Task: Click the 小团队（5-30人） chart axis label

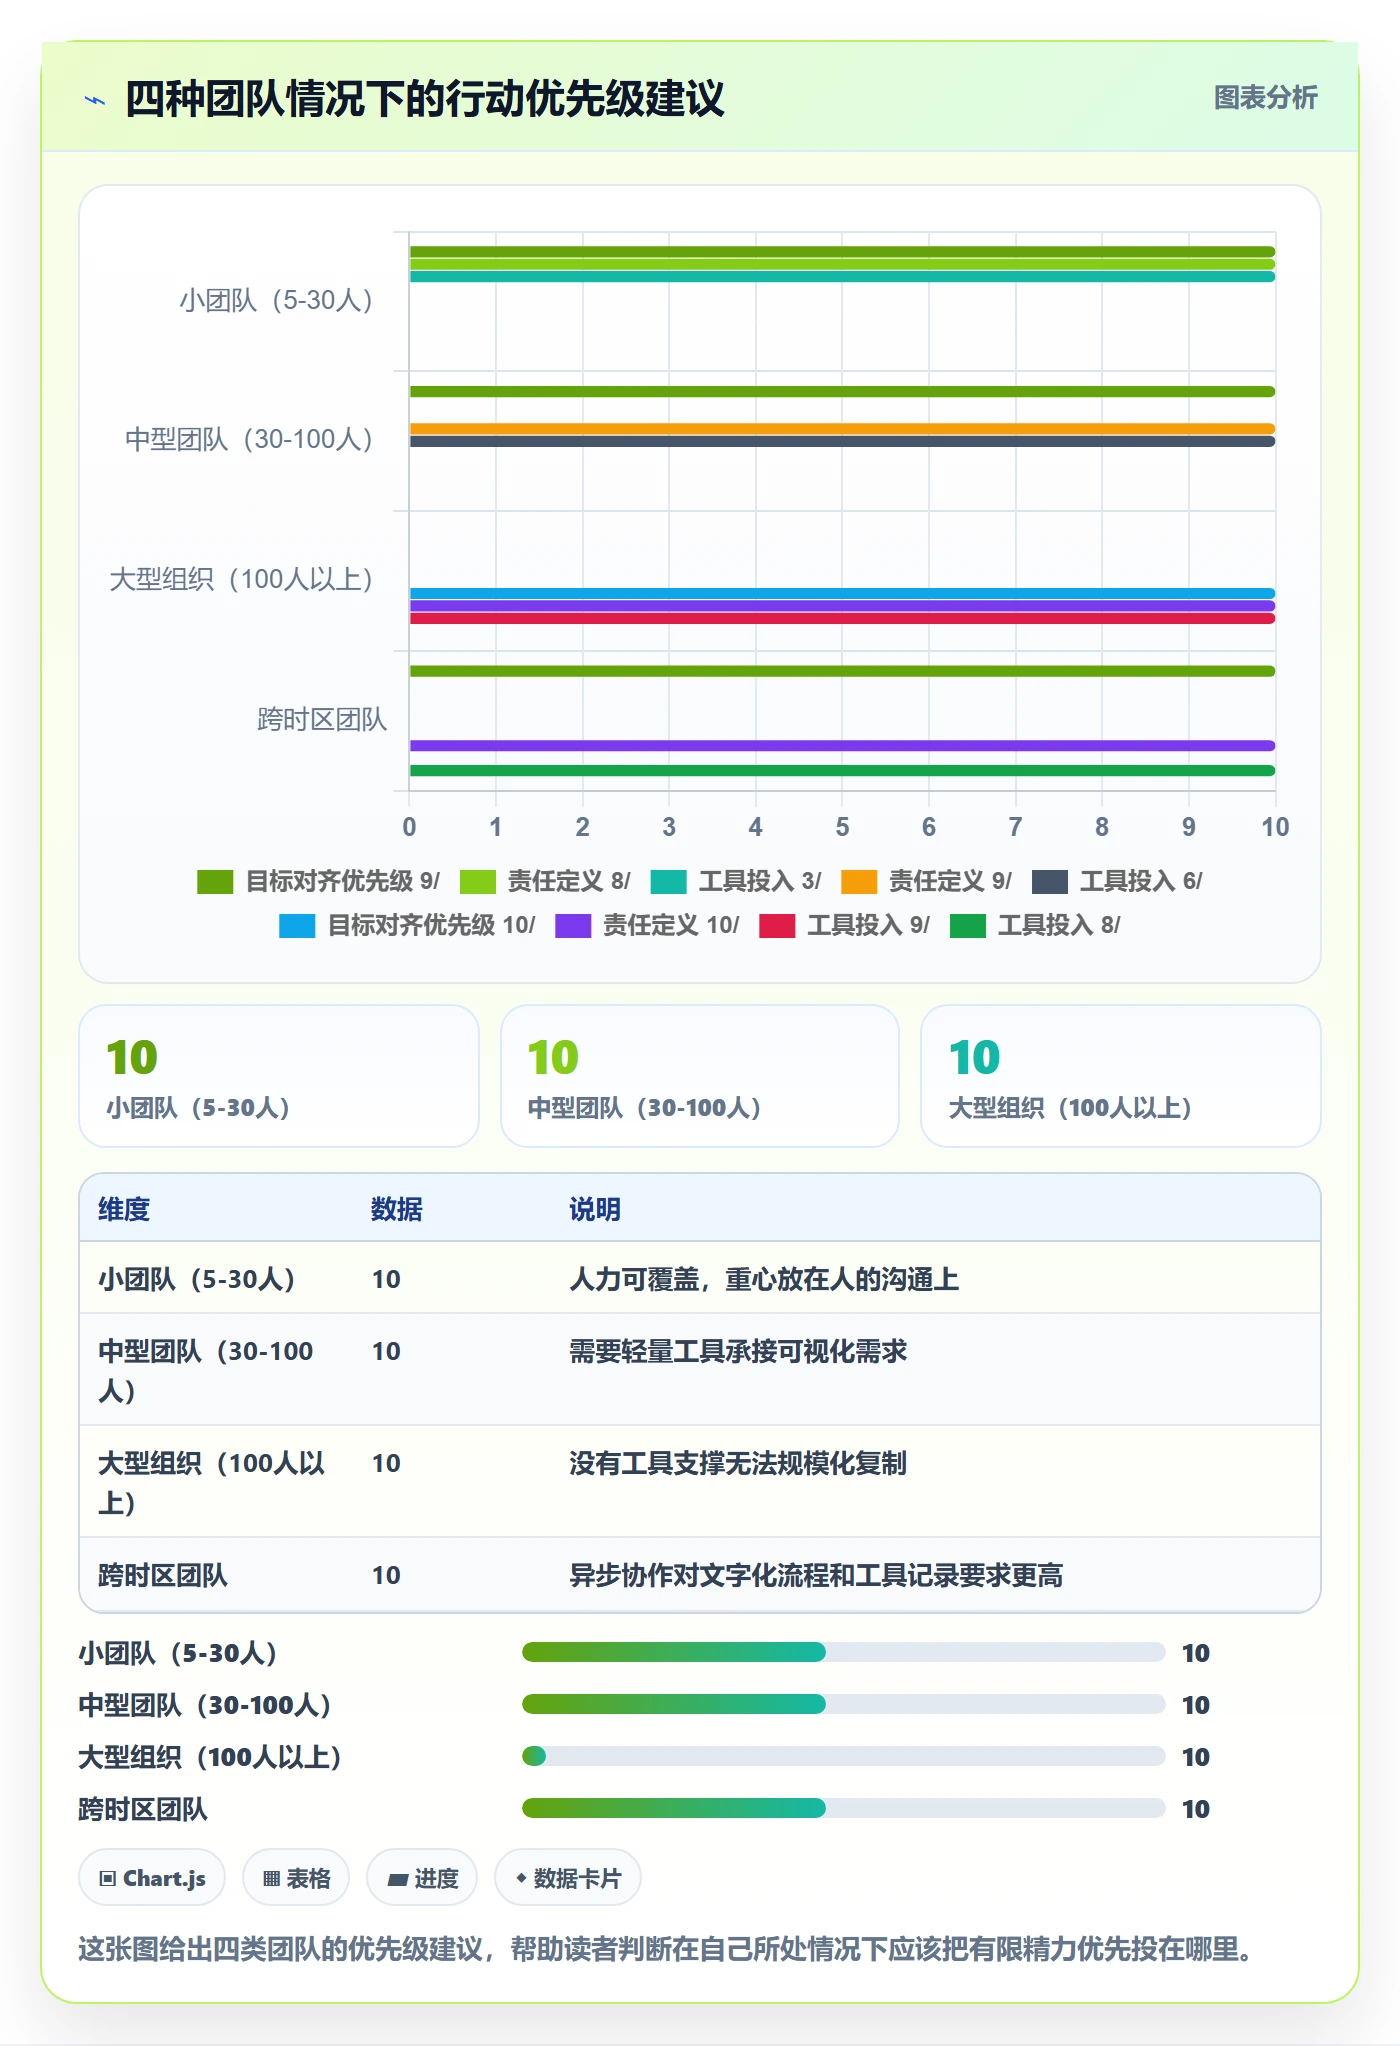Action: click(276, 300)
